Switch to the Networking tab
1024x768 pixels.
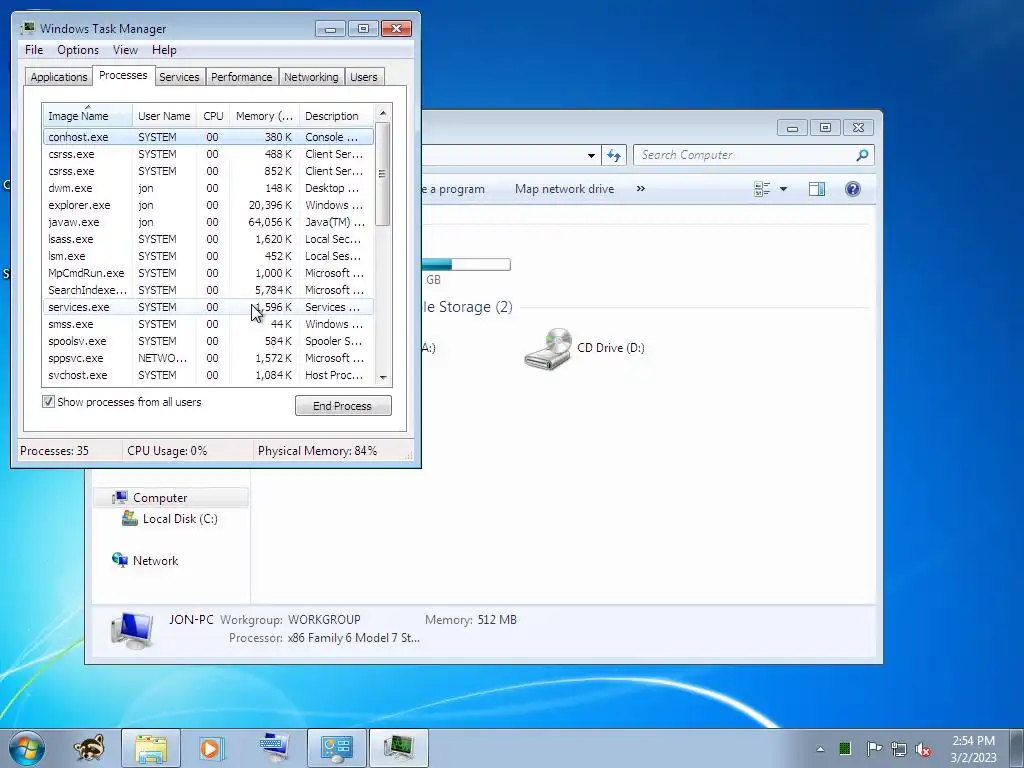311,77
